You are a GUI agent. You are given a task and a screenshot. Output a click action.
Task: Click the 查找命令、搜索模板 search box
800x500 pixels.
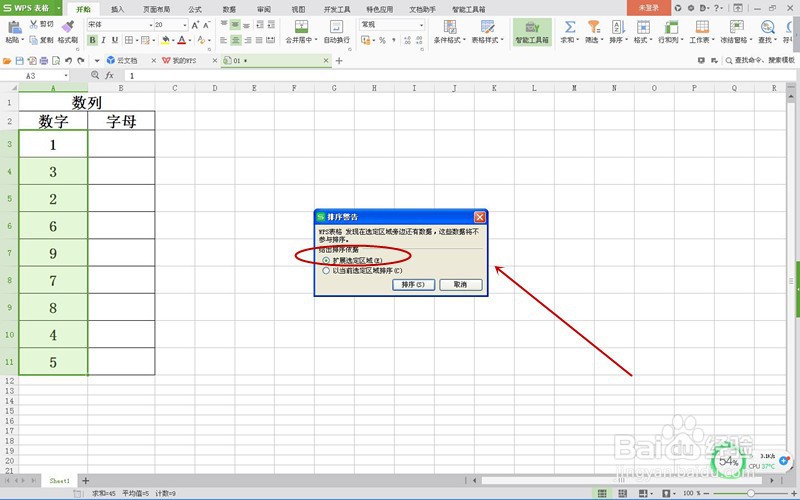pos(760,60)
